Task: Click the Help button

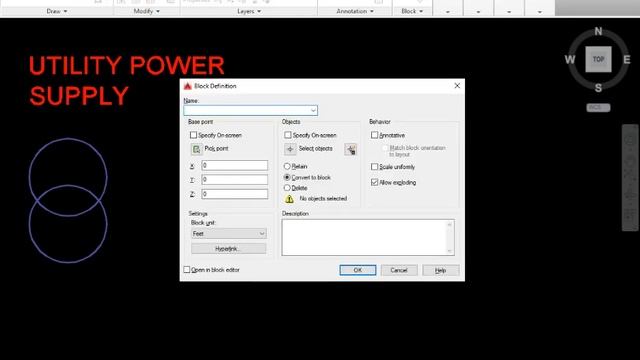Action: (440, 270)
